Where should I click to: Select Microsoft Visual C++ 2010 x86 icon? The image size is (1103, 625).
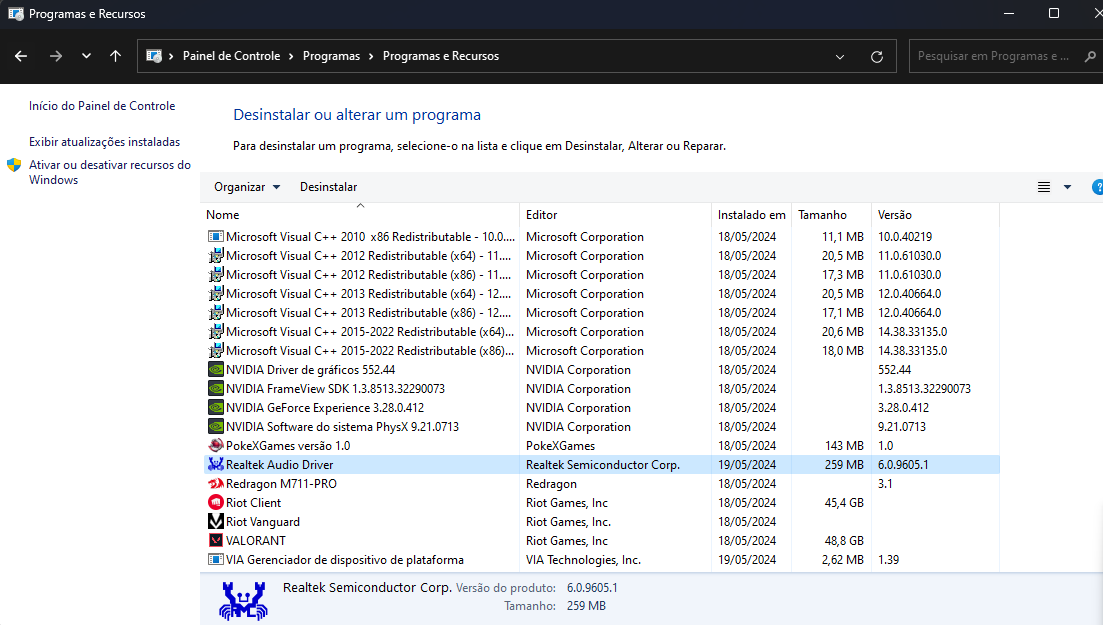point(216,237)
